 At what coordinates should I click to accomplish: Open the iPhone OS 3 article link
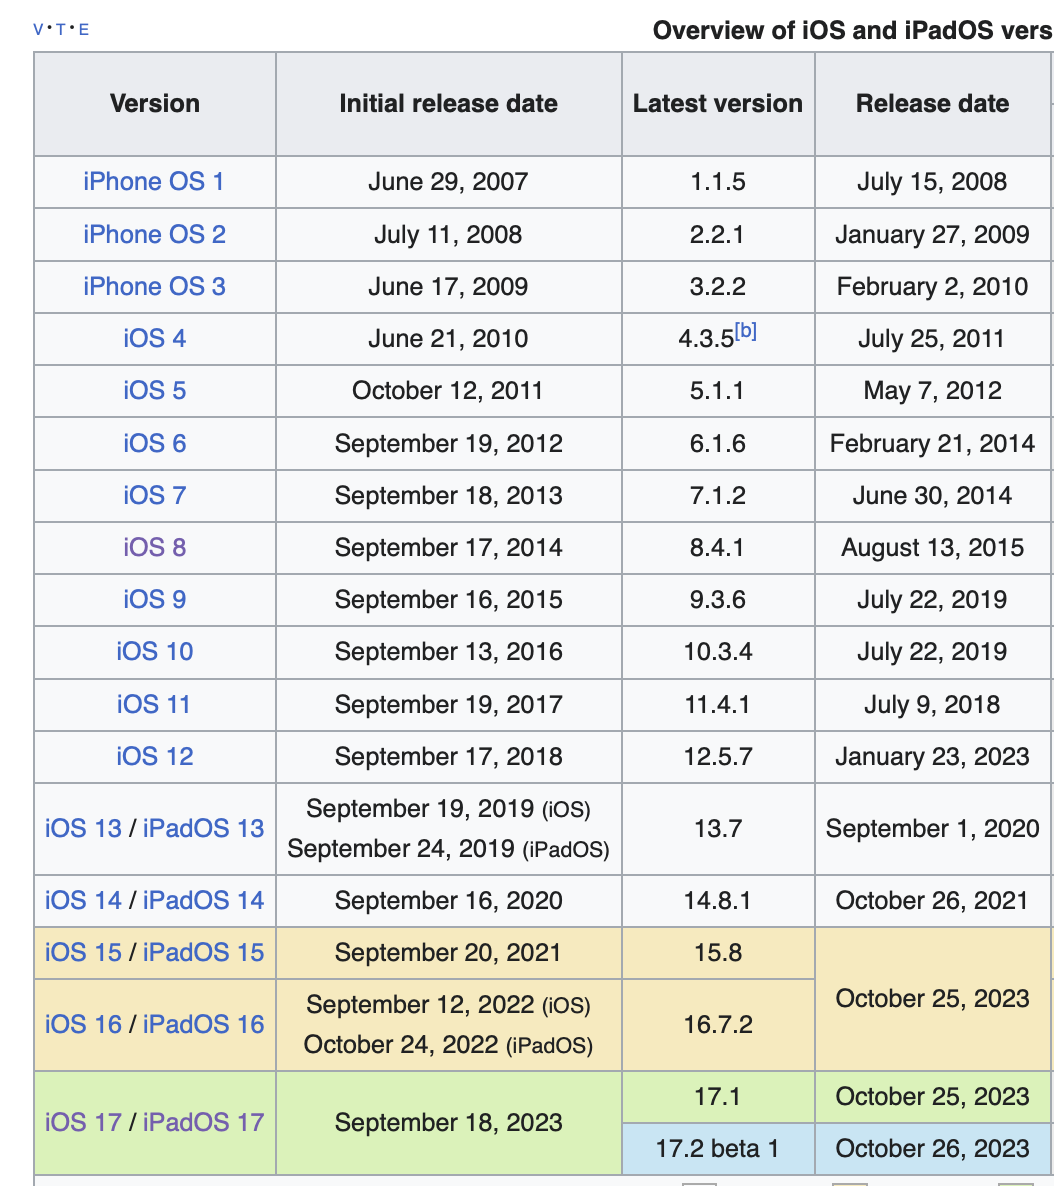coord(154,287)
